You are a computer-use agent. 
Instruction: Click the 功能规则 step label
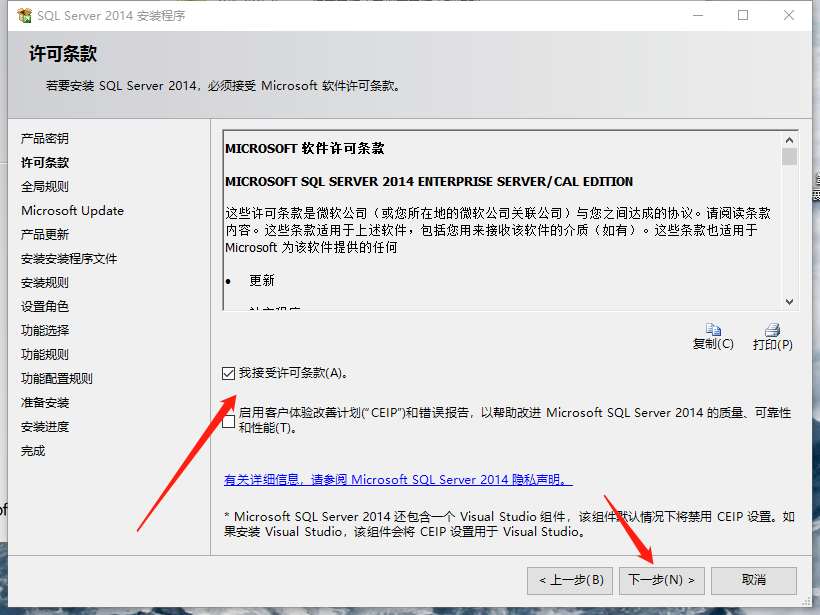[45, 355]
